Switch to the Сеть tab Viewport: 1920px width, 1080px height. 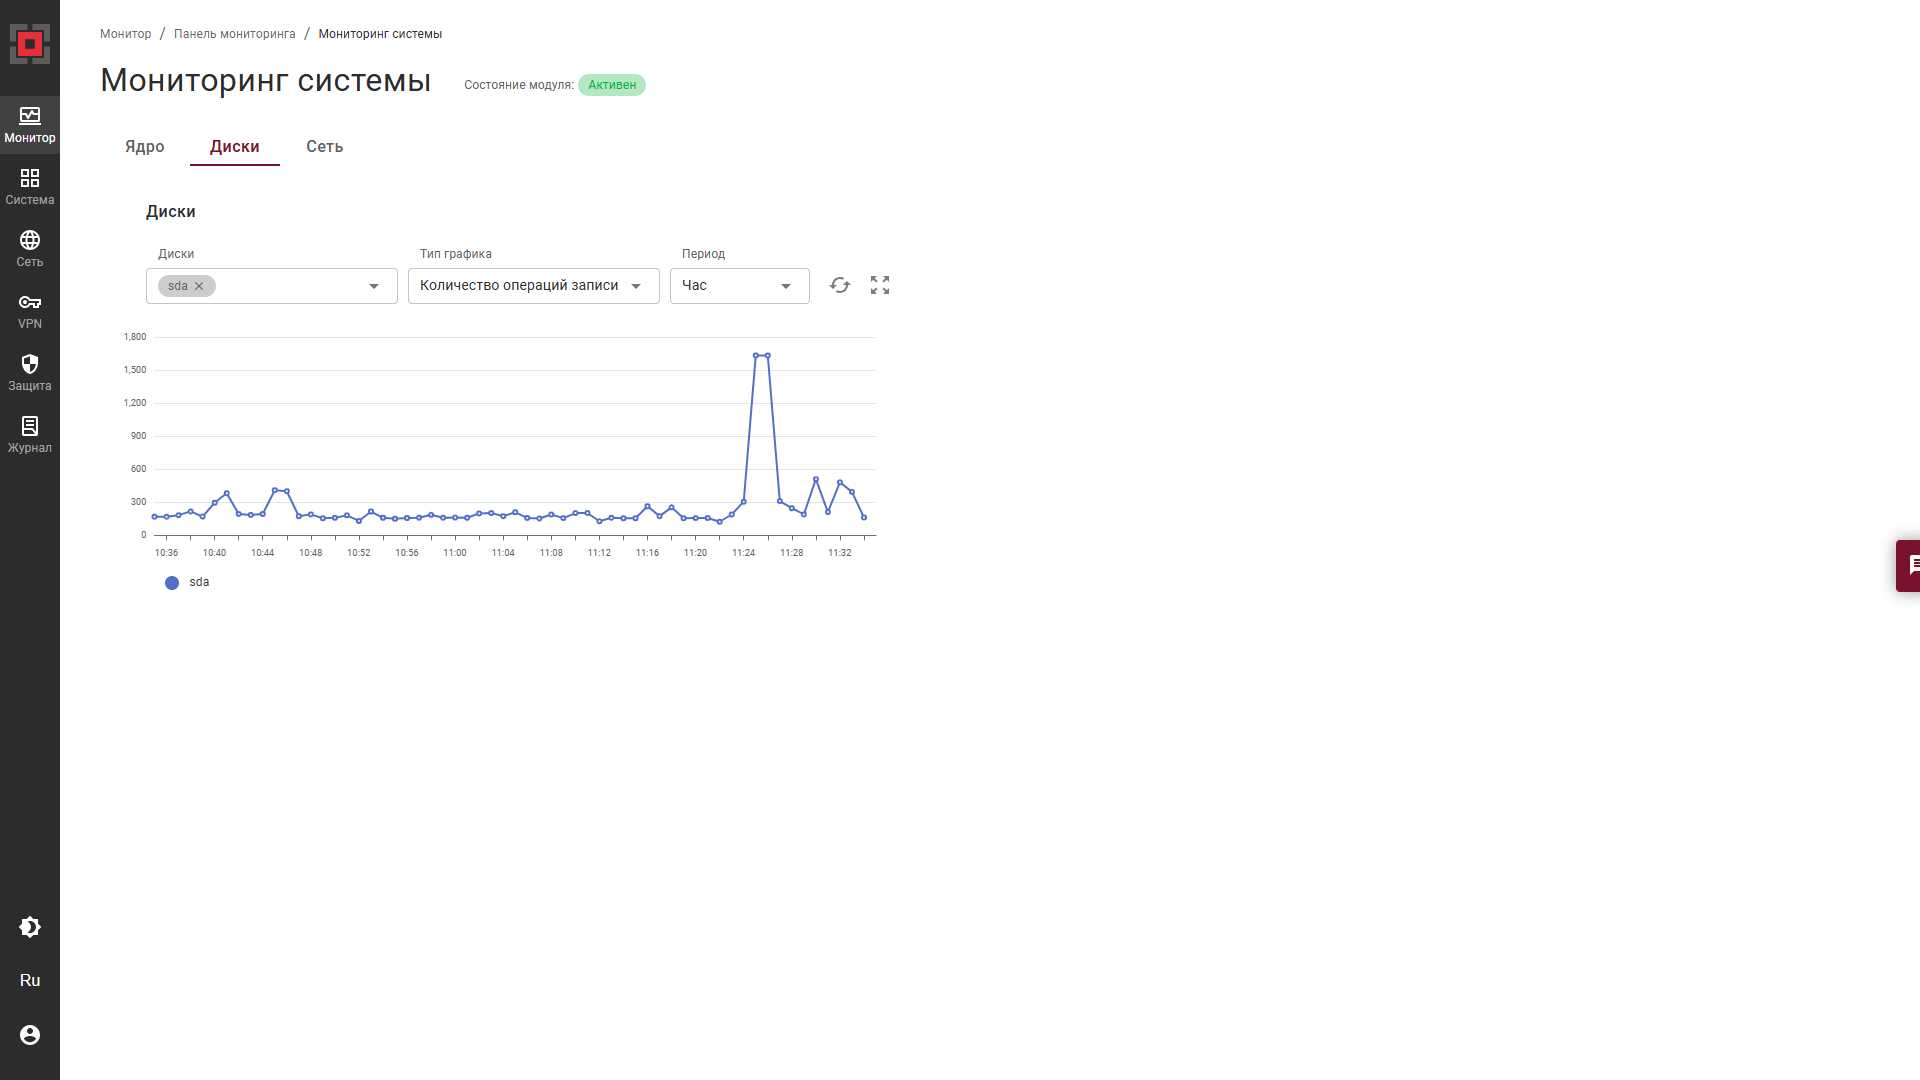(324, 147)
